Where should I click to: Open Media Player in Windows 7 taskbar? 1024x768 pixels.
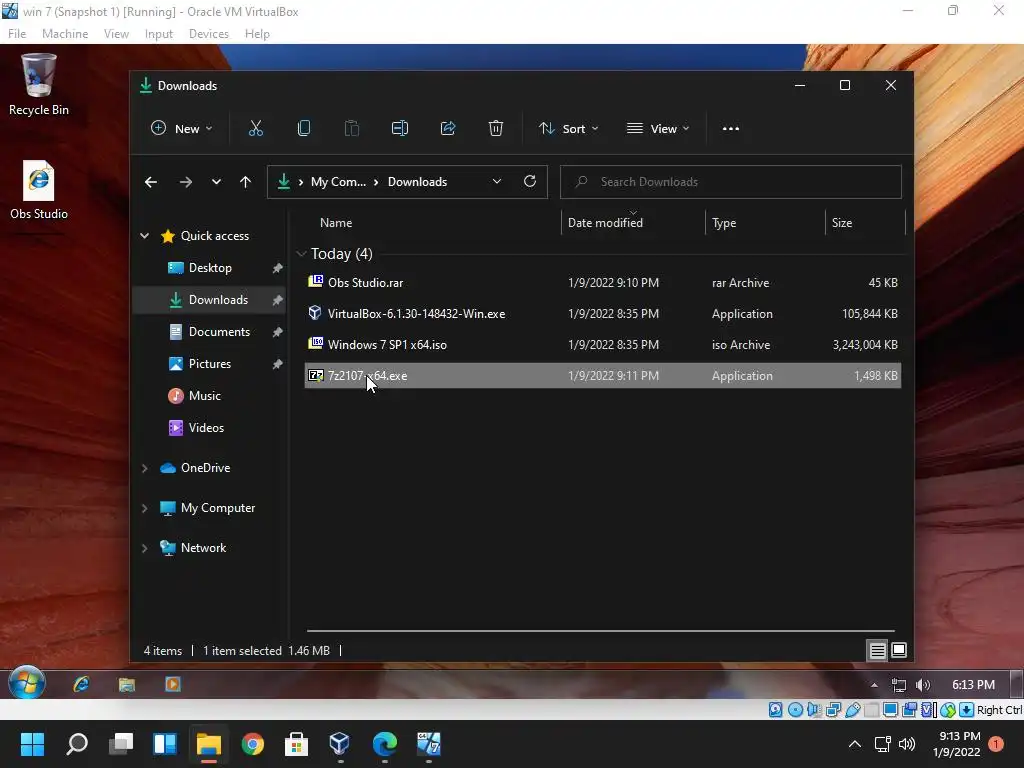pos(173,684)
